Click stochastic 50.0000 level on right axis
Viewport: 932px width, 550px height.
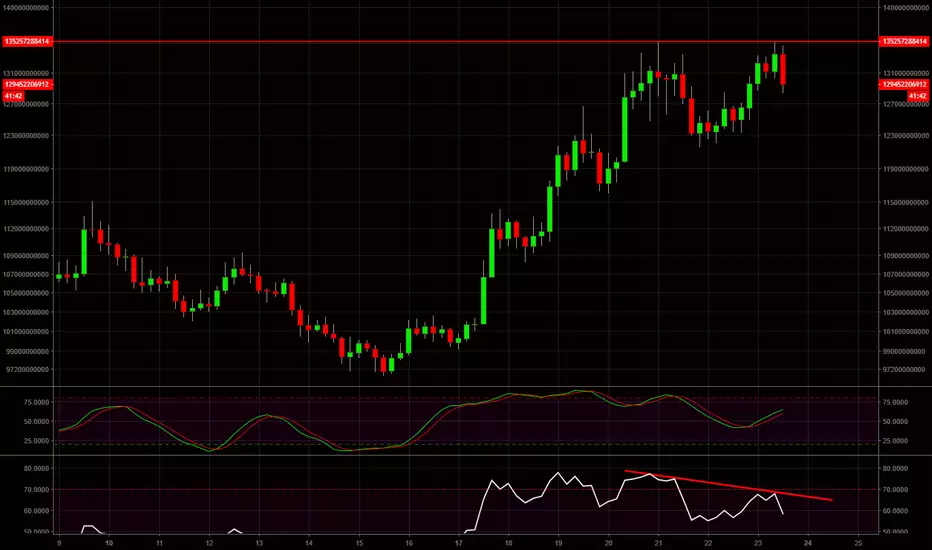[895, 422]
